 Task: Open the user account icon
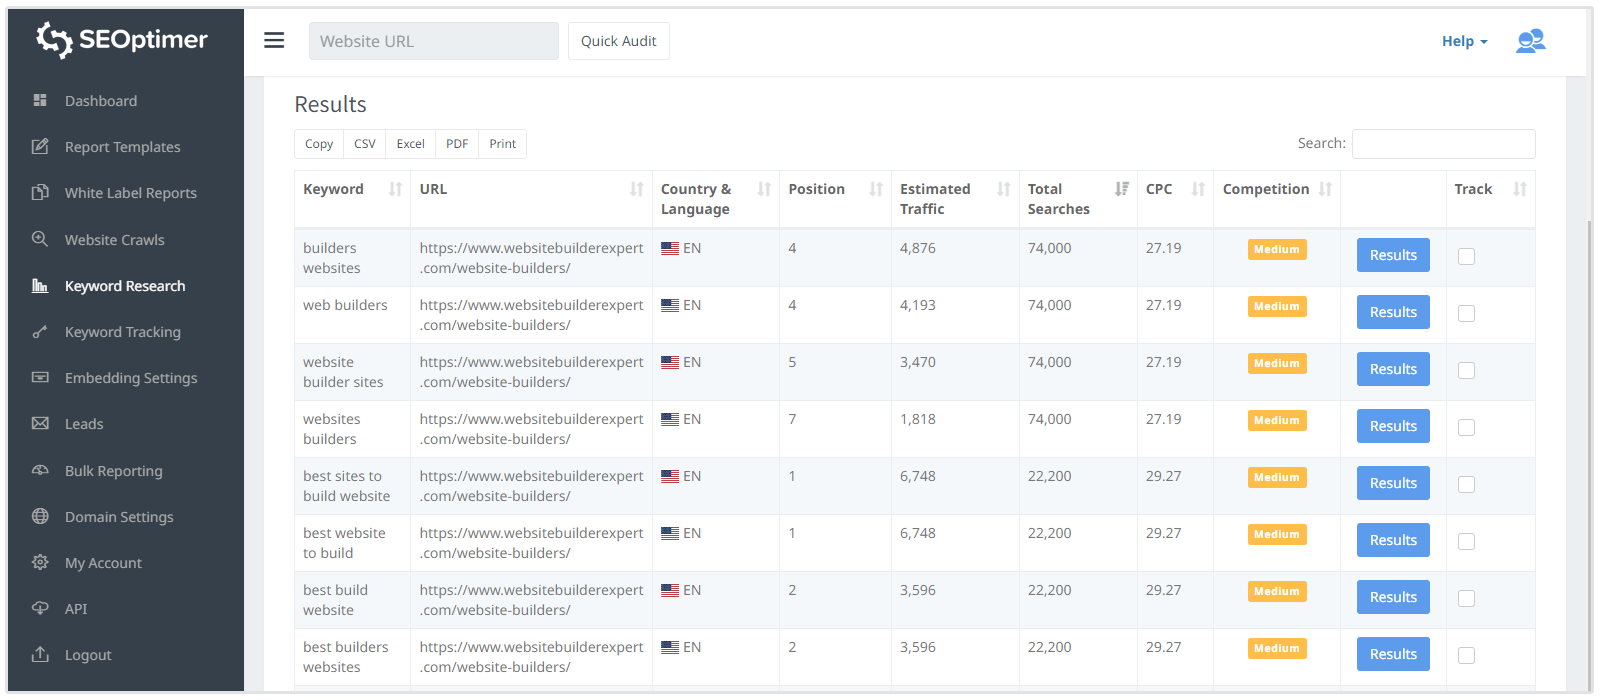click(x=1530, y=41)
